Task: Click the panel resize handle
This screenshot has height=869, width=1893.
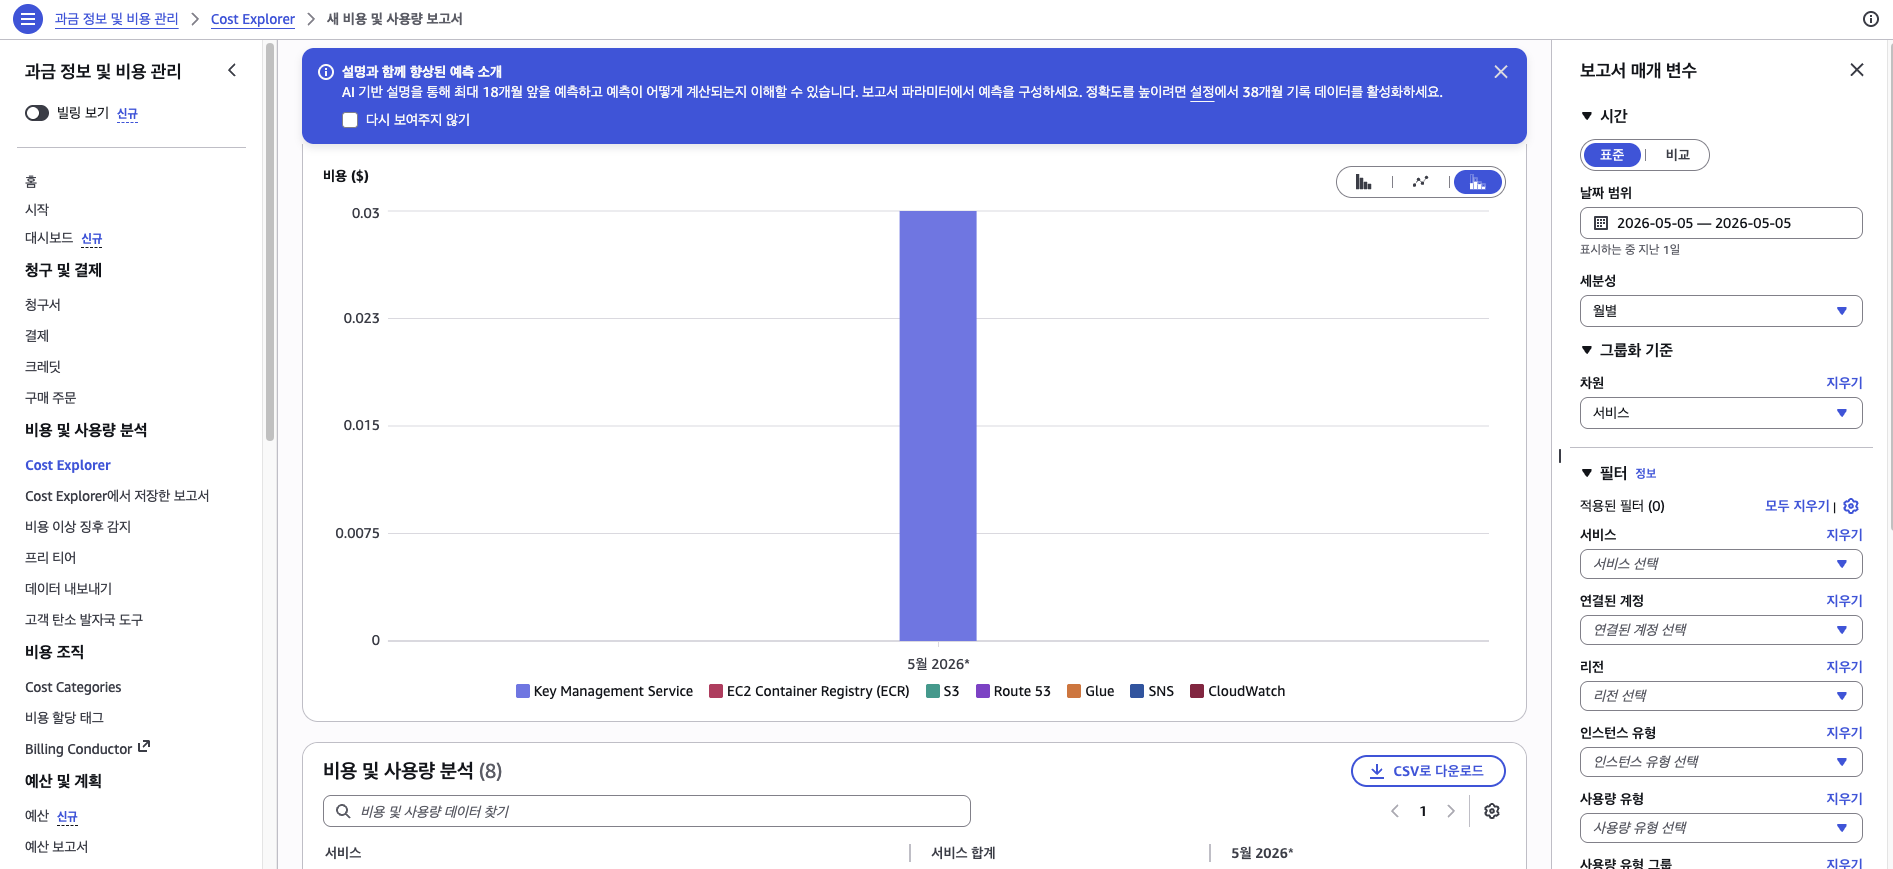Action: (1560, 456)
